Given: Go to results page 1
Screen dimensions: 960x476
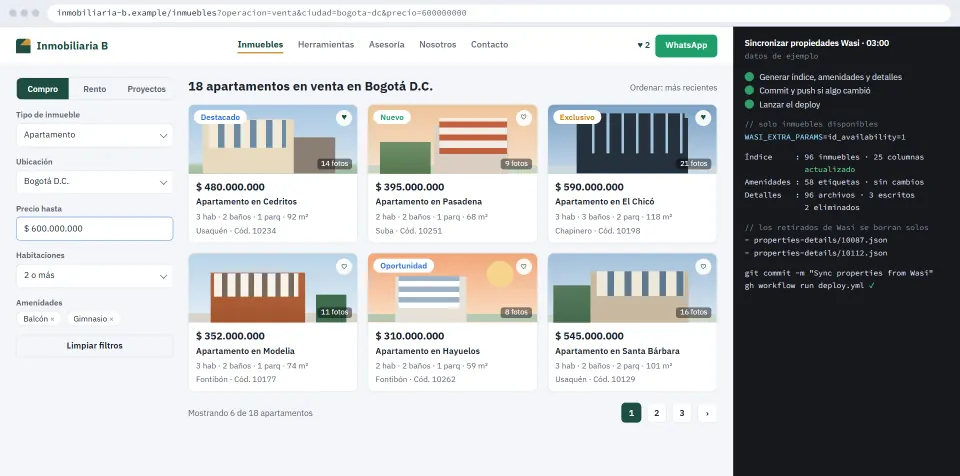Looking at the screenshot, I should click(631, 413).
